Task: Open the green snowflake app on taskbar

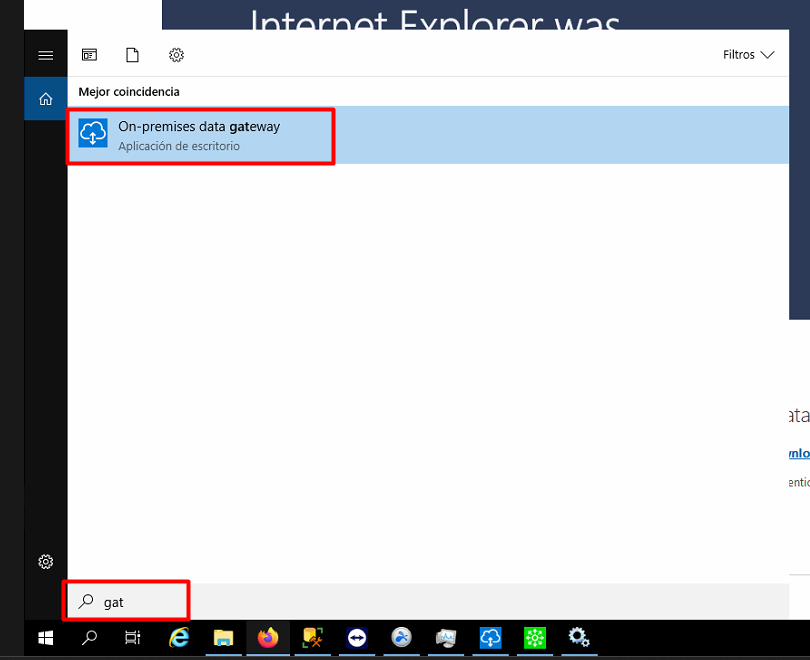Action: click(x=535, y=638)
